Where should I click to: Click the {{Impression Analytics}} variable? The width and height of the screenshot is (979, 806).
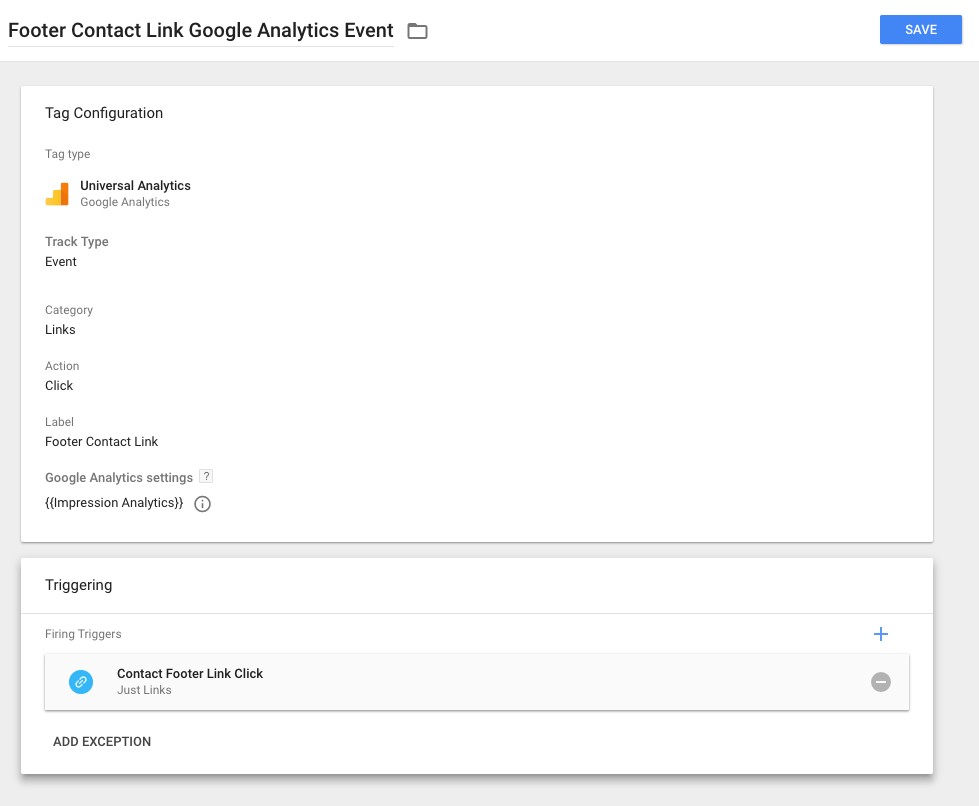(x=114, y=503)
